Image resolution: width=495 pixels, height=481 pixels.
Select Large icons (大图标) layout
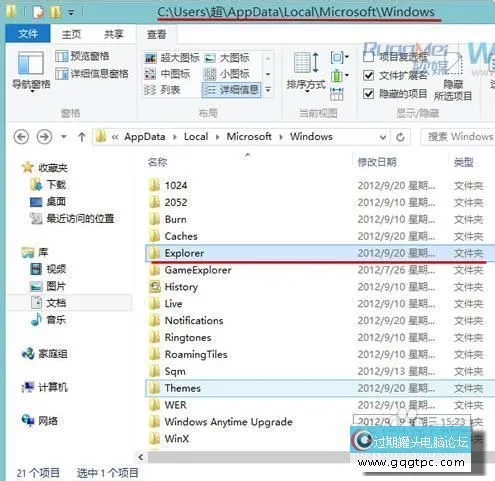227,58
